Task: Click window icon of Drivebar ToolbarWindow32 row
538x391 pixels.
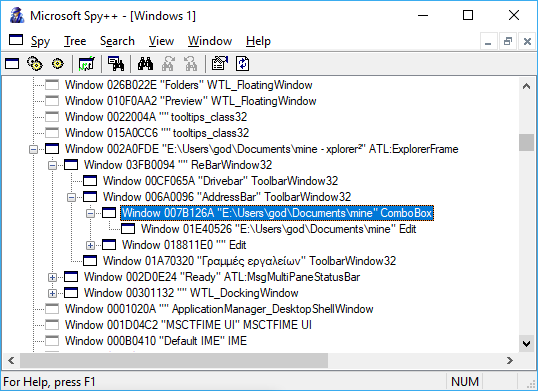Action: (90, 181)
